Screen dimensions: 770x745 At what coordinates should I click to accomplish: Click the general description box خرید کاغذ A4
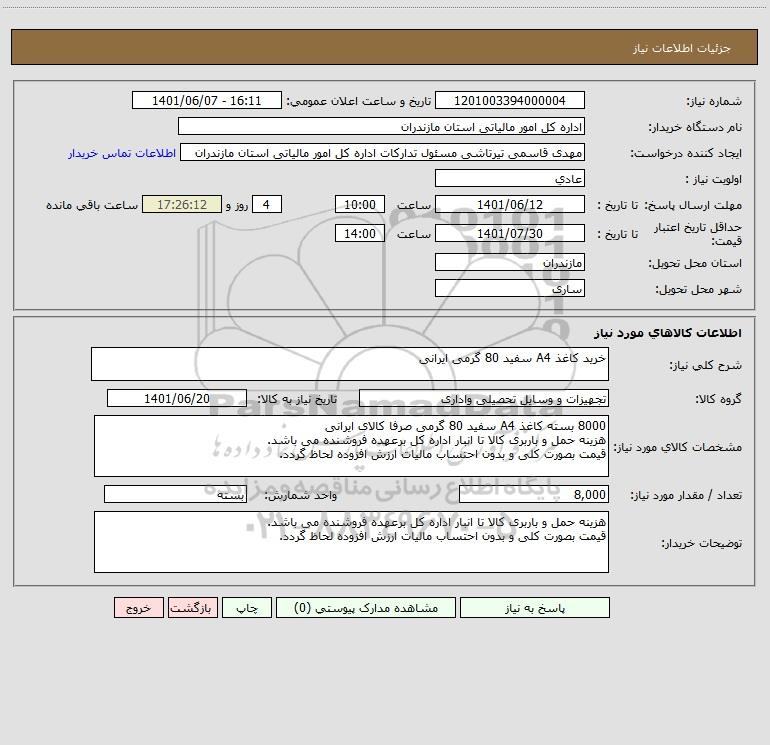click(x=350, y=364)
